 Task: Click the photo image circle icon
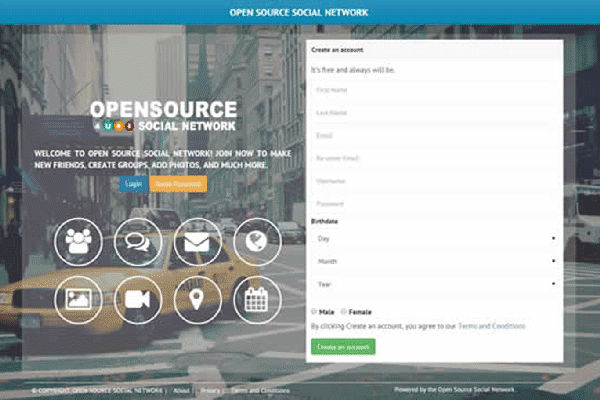pos(79,300)
